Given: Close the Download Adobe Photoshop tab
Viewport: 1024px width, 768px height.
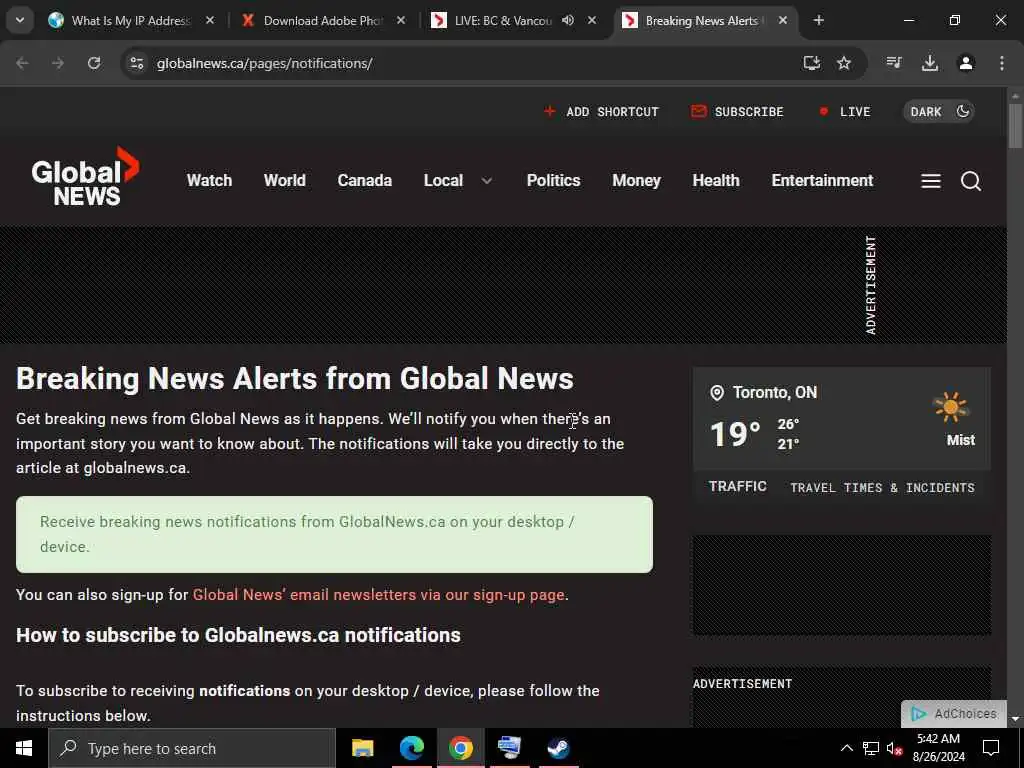Looking at the screenshot, I should (401, 20).
